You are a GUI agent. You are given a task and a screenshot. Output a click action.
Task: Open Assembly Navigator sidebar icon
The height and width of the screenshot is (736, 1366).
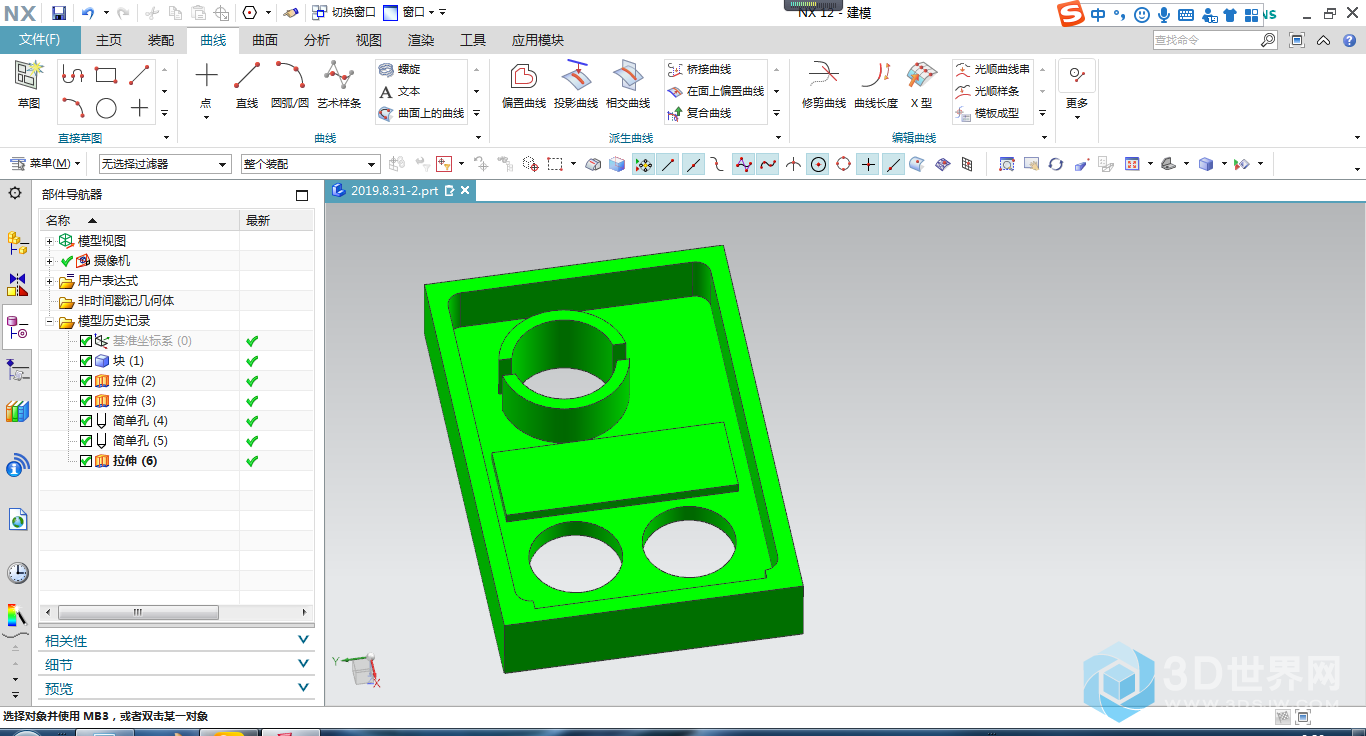coord(17,241)
